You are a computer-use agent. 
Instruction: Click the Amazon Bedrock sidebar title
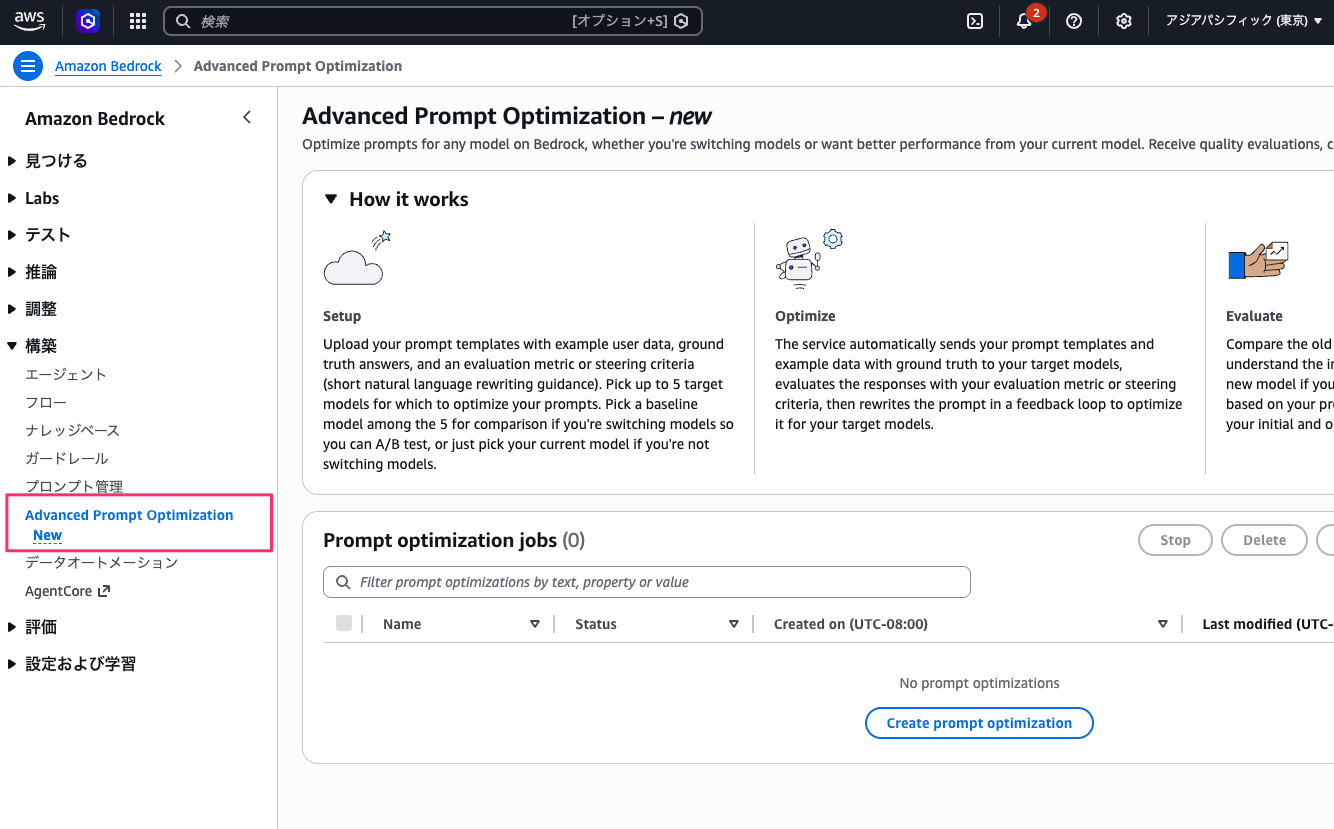[x=95, y=118]
